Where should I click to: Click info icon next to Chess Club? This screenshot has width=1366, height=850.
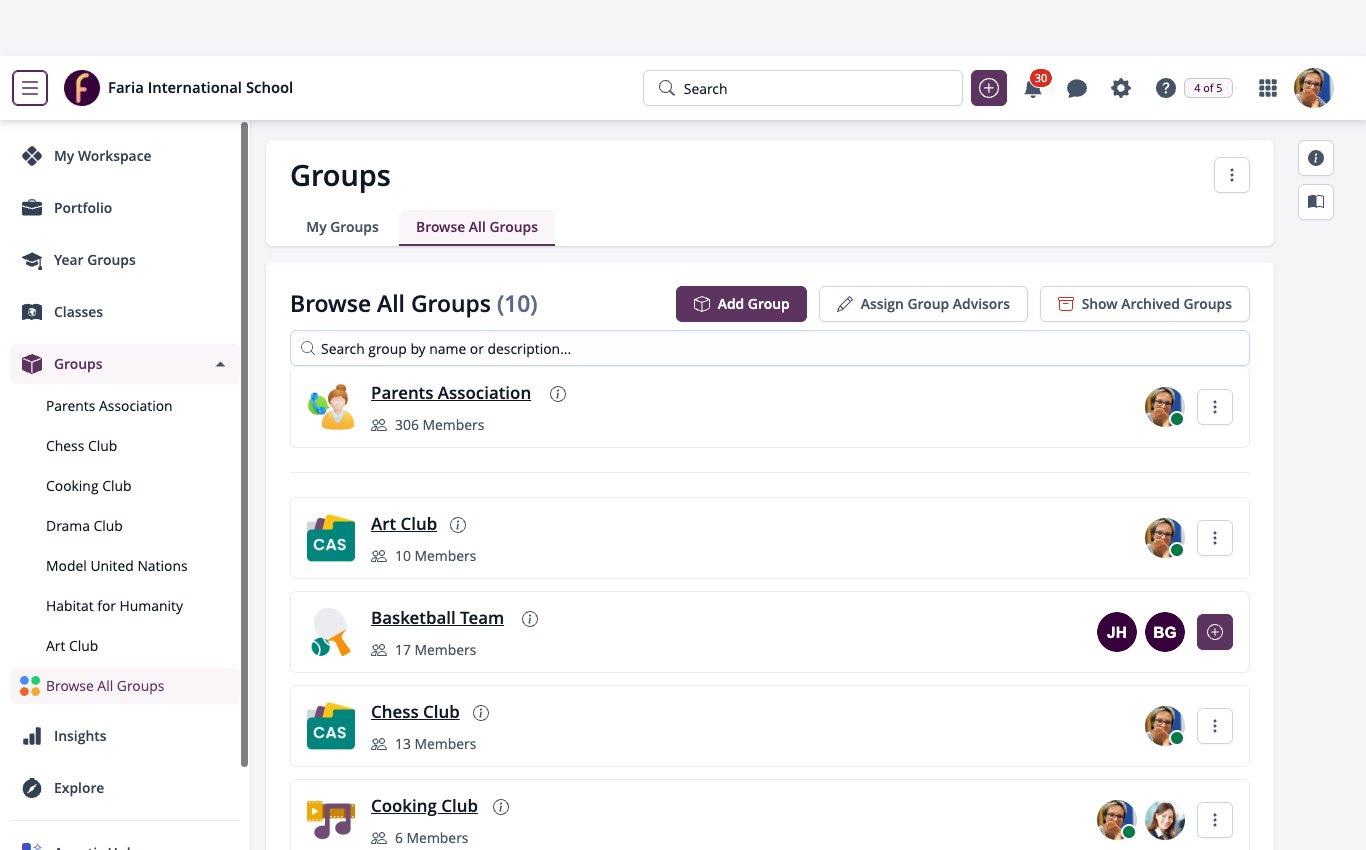point(481,713)
